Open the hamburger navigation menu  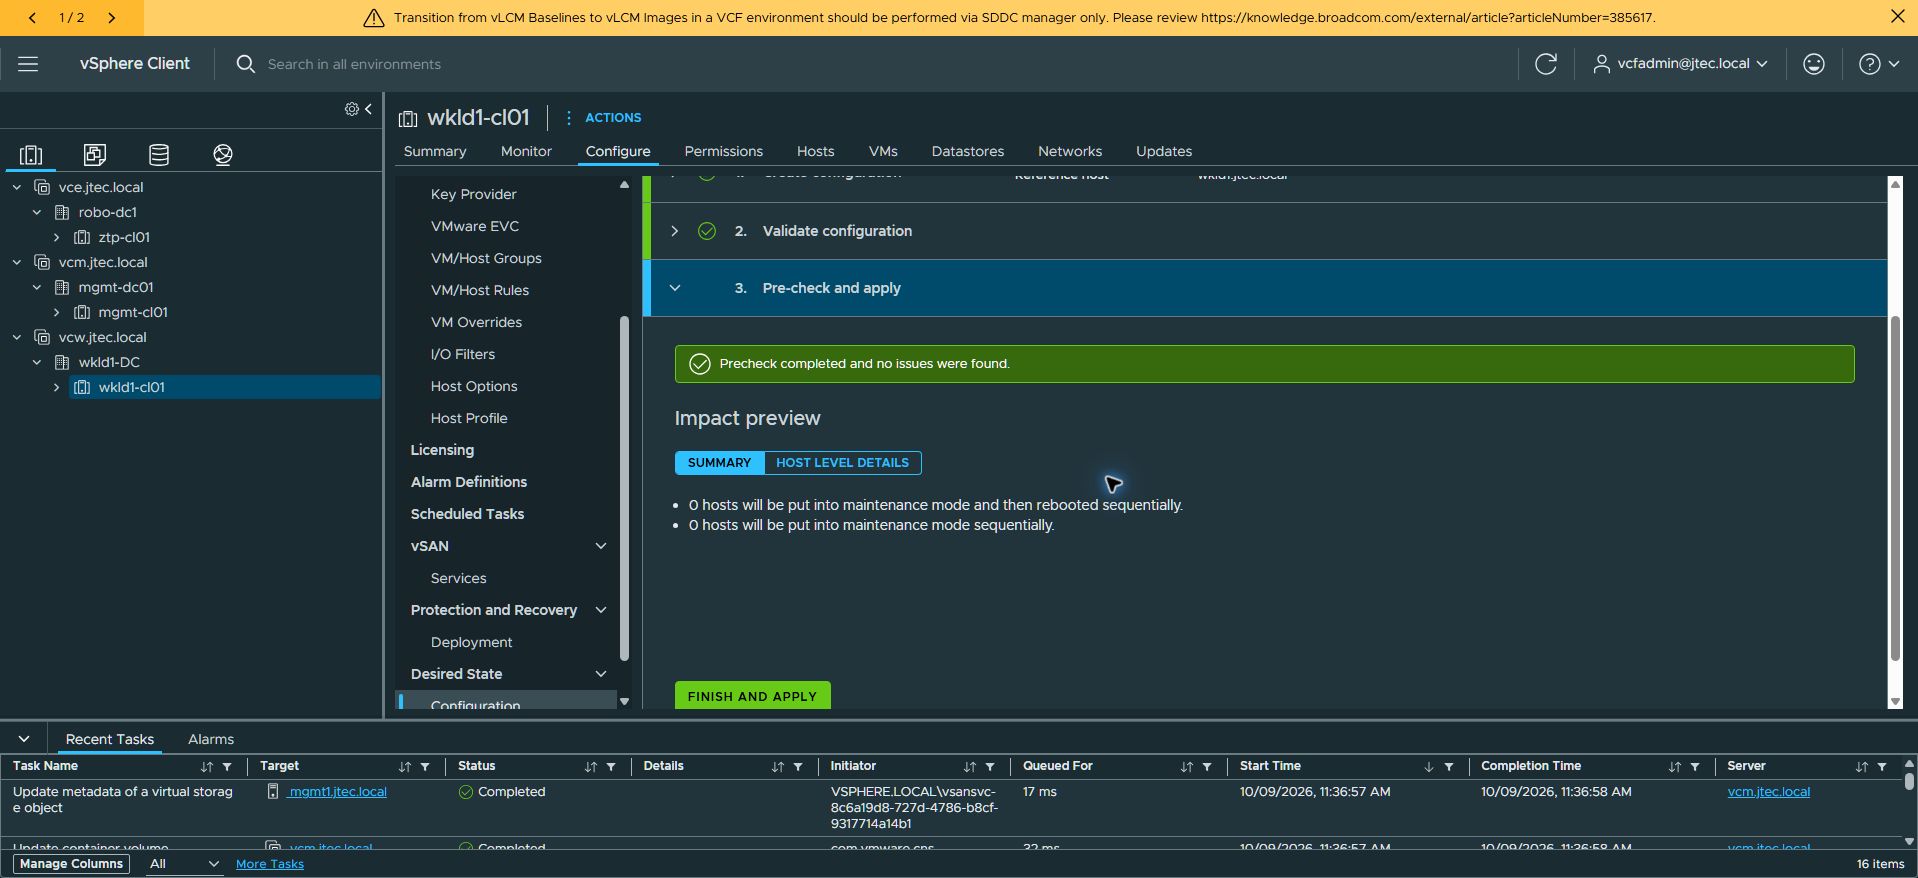pyautogui.click(x=28, y=64)
